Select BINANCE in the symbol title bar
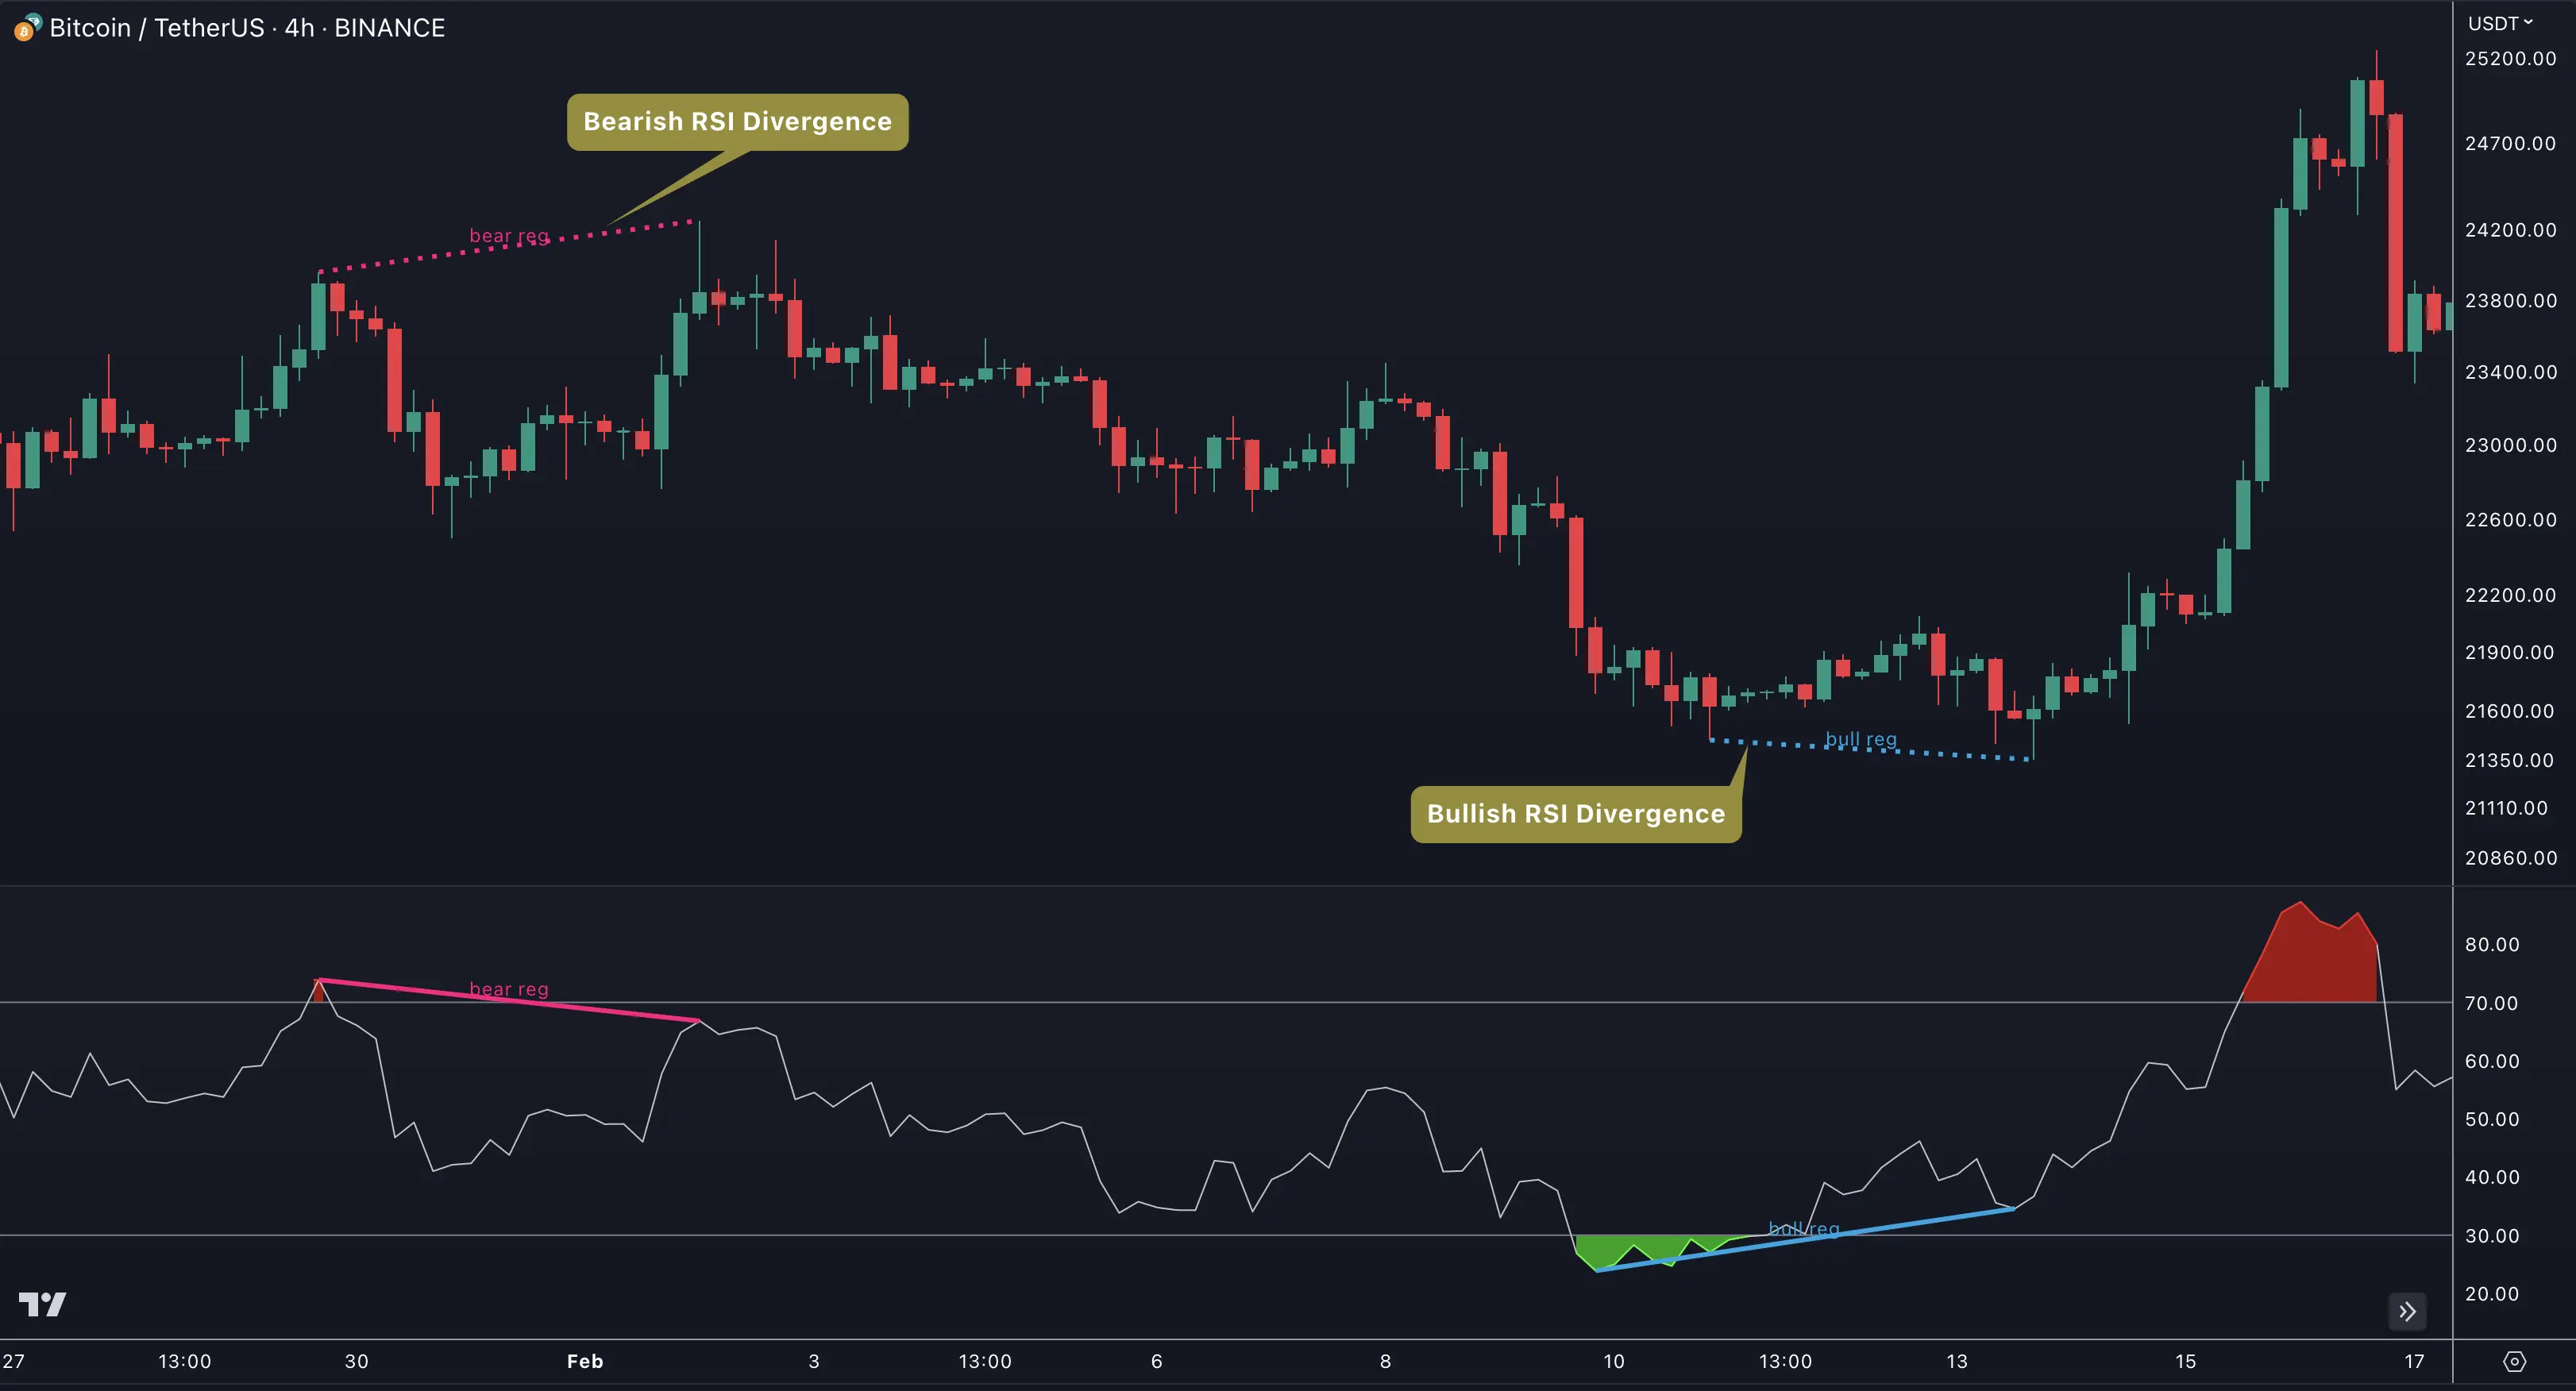Viewport: 2576px width, 1391px height. tap(389, 27)
